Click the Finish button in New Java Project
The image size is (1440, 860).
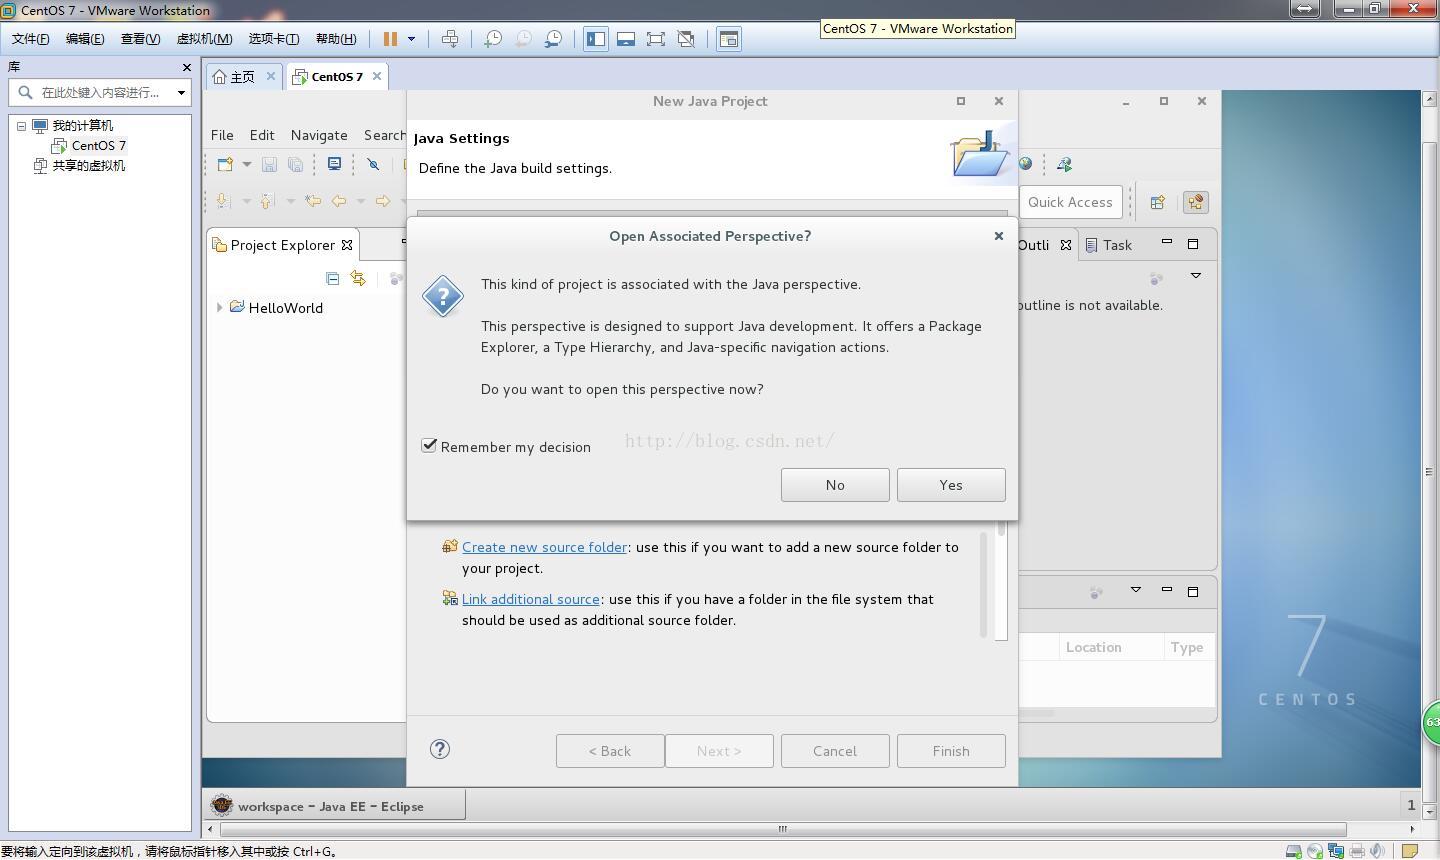click(951, 751)
